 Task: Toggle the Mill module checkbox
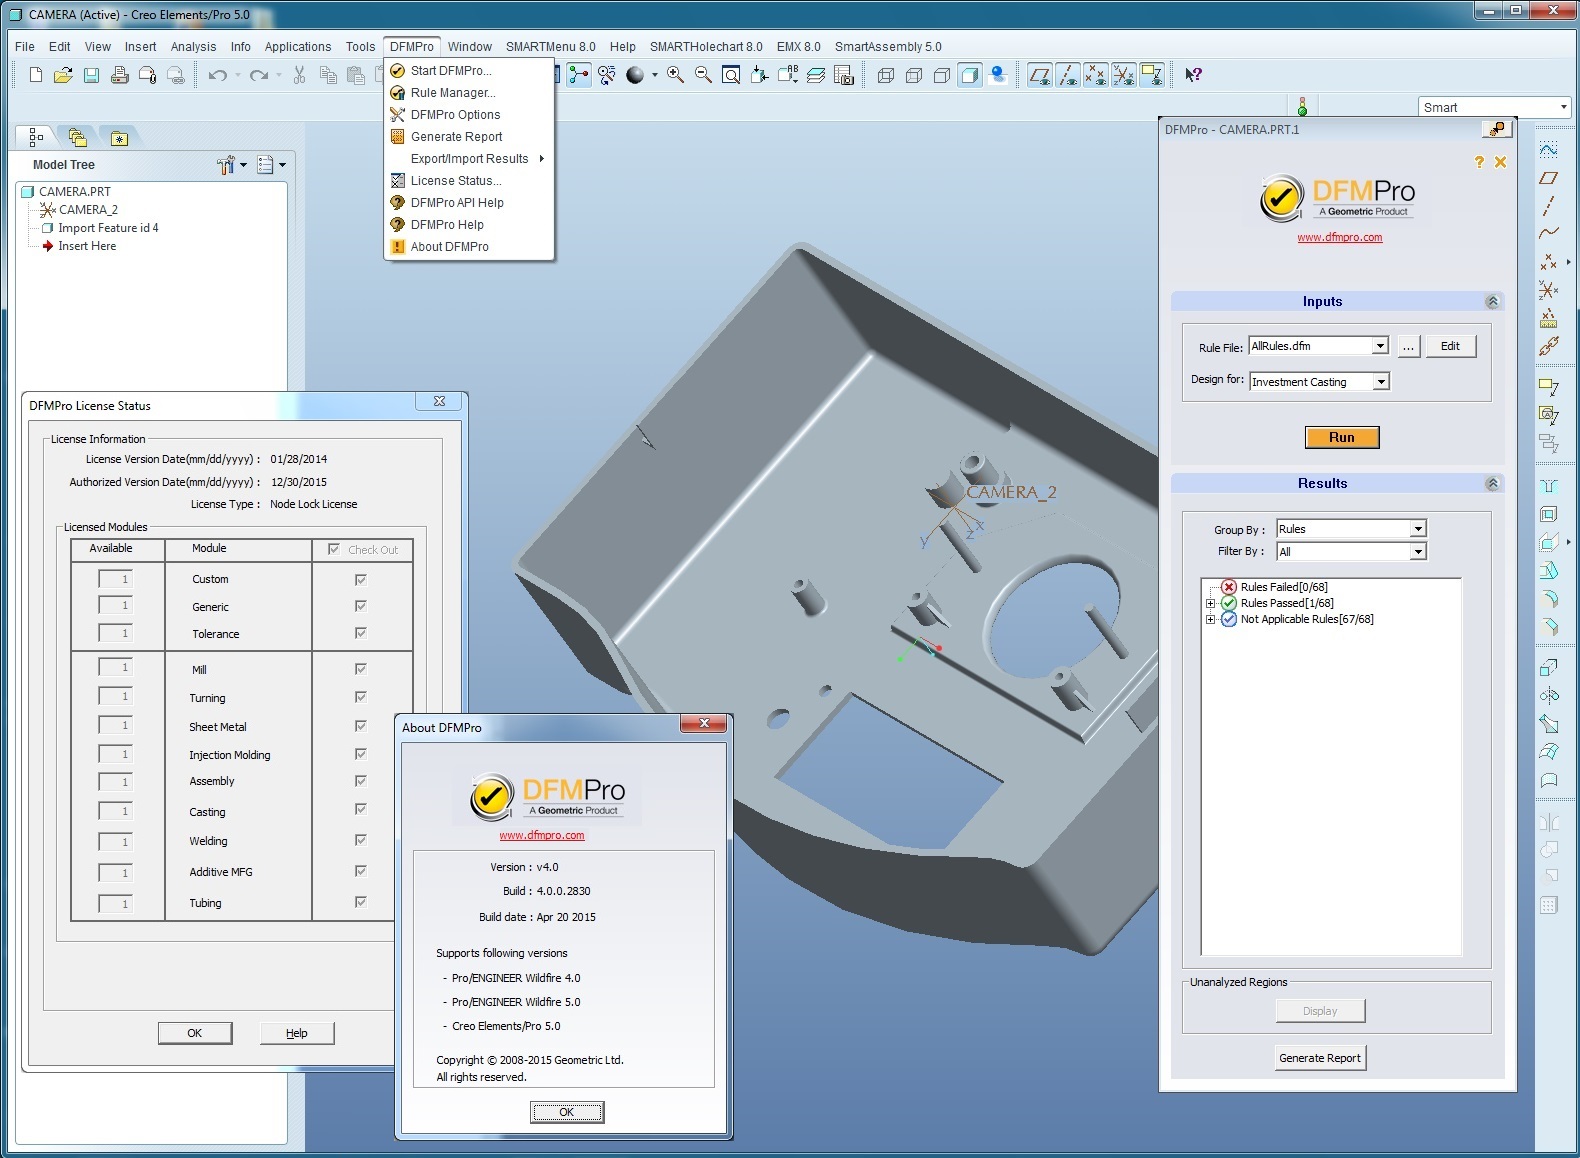[x=361, y=669]
